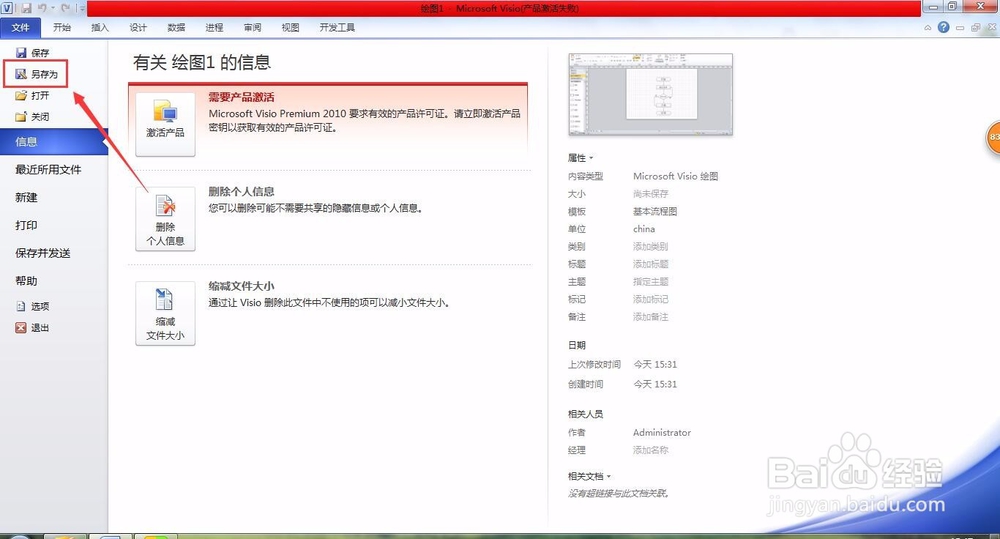This screenshot has height=539, width=1000.
Task: Switch to the Review ribbon tab
Action: click(x=252, y=27)
